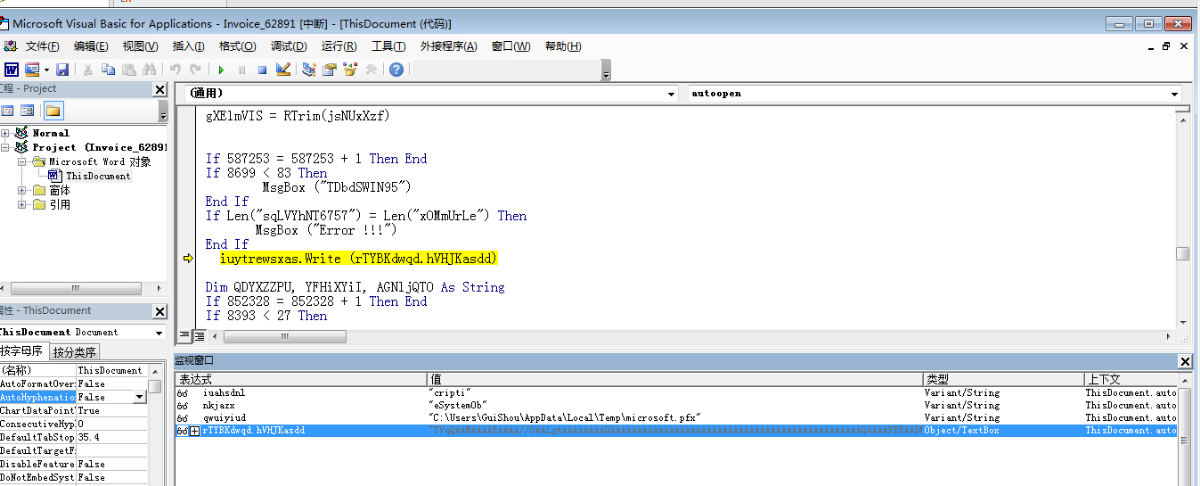Click the green Run macro play icon
The width and height of the screenshot is (1200, 486).
[221, 69]
